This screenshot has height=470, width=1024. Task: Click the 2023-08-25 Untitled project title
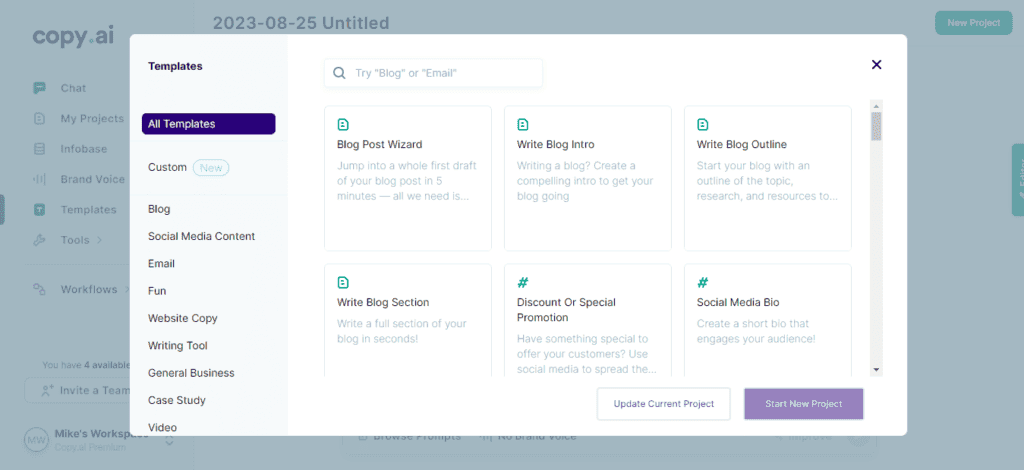coord(301,24)
